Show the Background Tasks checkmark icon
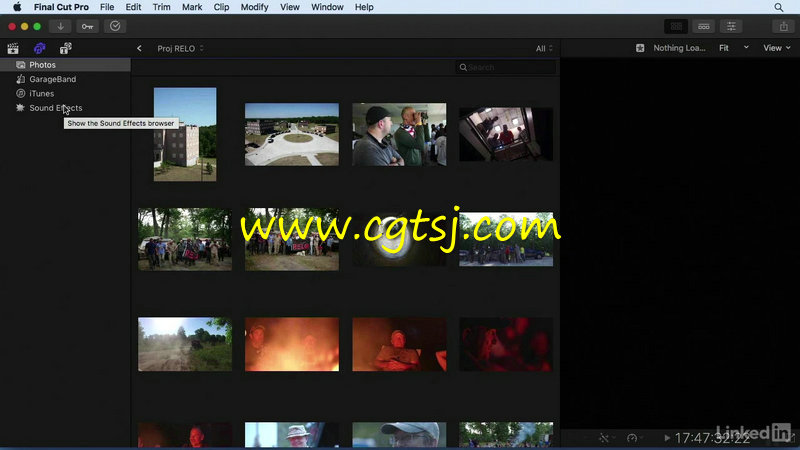Viewport: 800px width, 450px height. 115,26
